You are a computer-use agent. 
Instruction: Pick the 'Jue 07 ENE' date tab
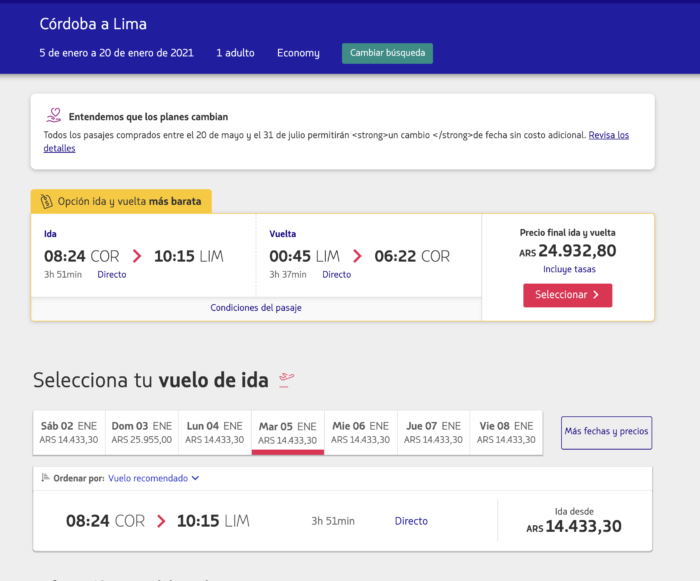[434, 432]
